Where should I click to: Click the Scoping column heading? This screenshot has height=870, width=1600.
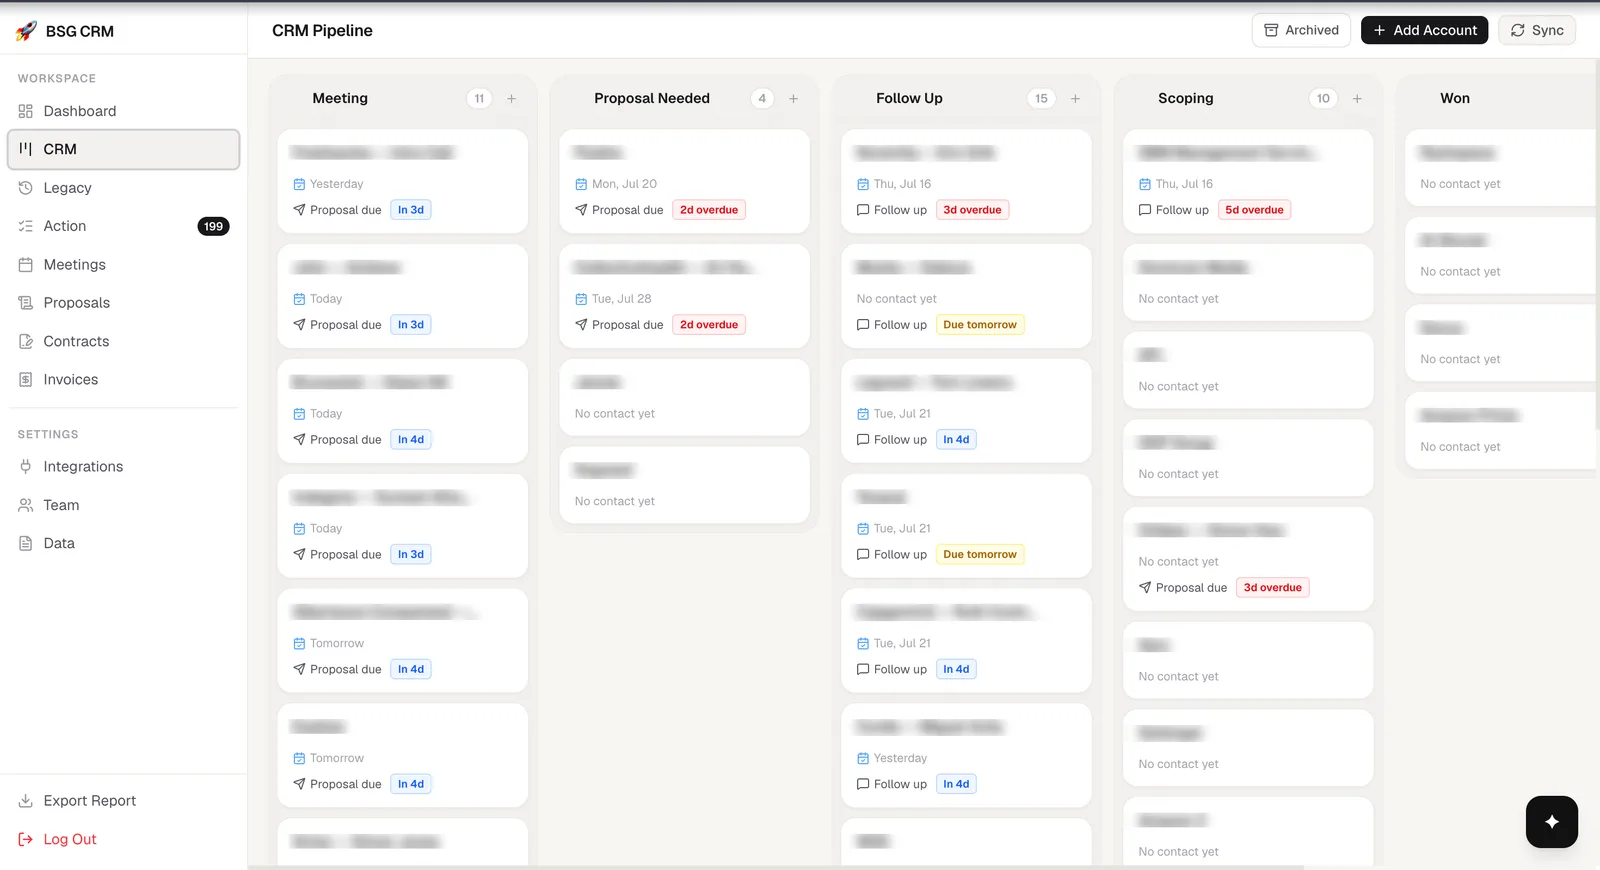(x=1186, y=99)
